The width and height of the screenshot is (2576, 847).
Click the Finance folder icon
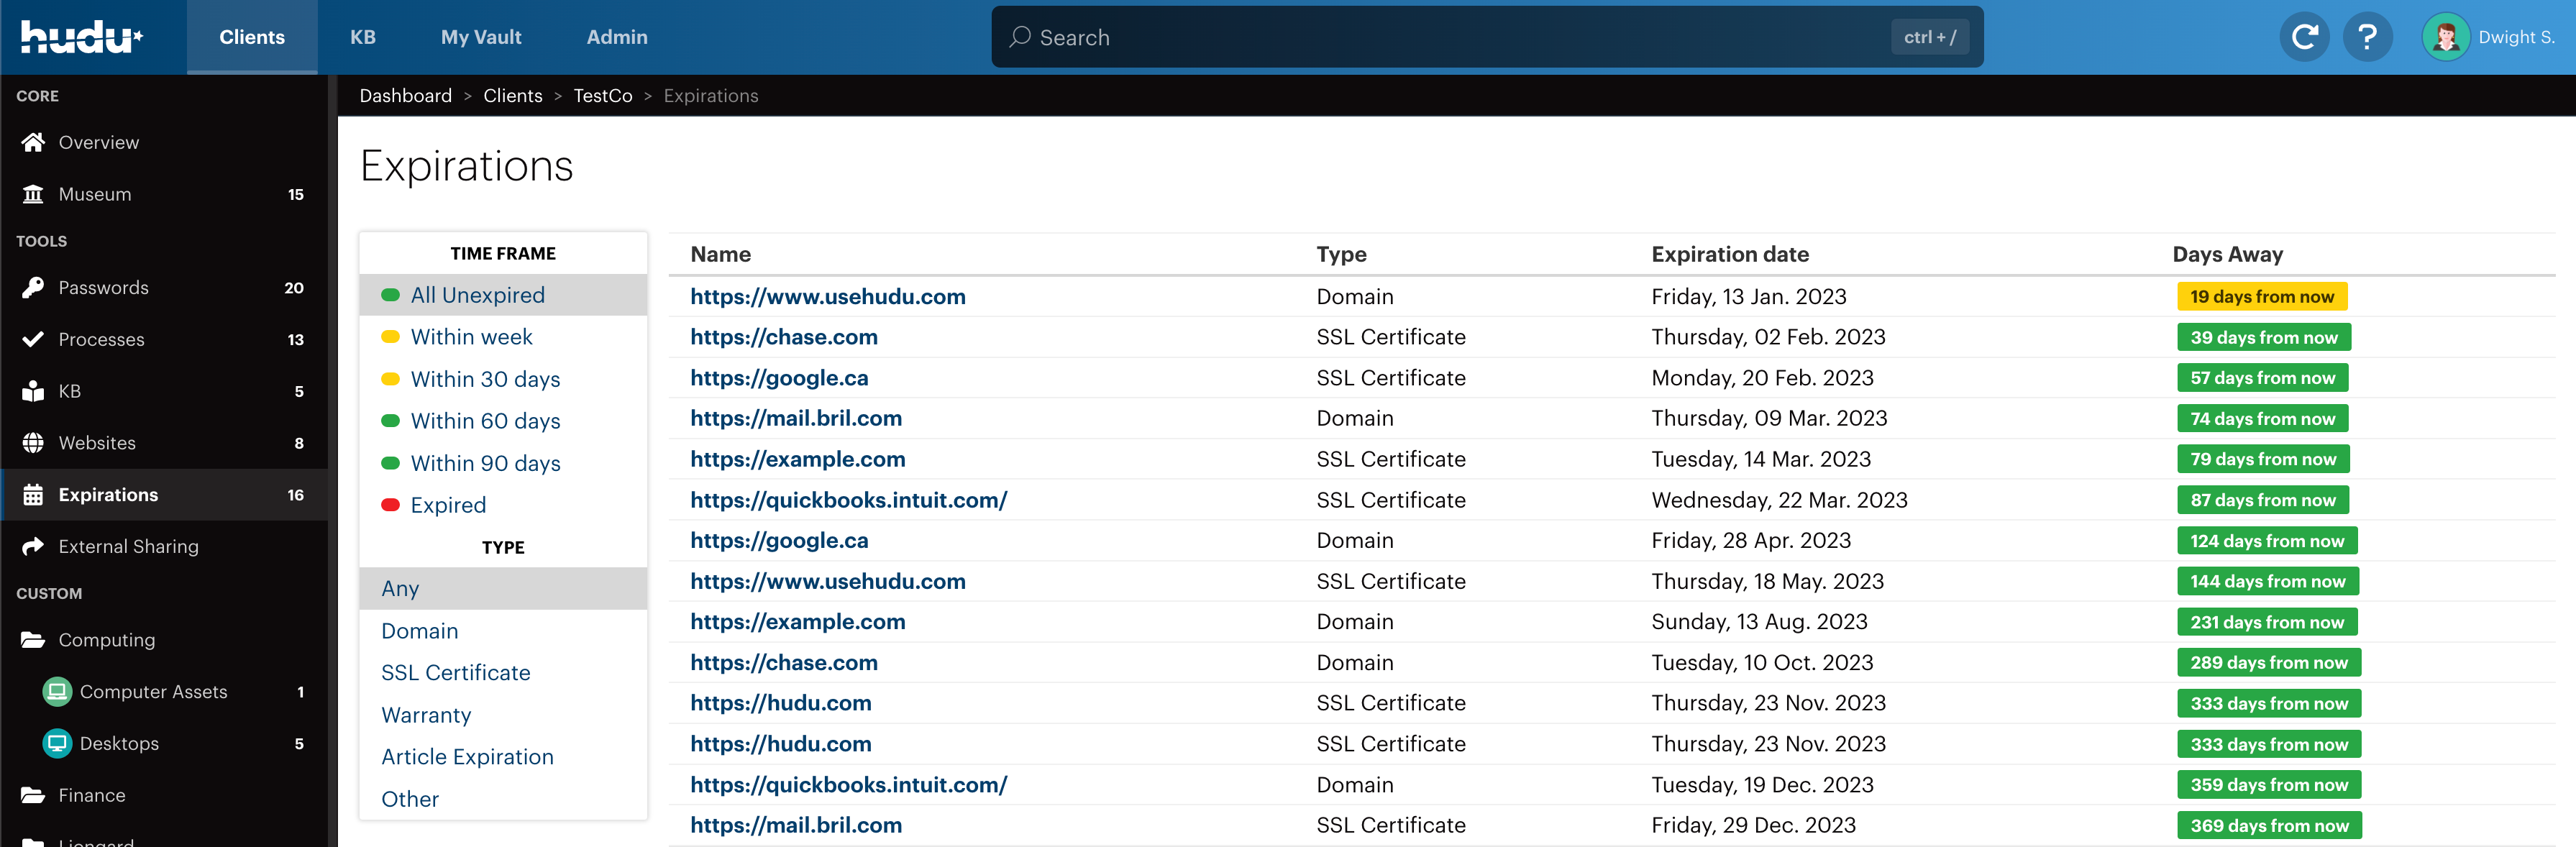coord(33,795)
